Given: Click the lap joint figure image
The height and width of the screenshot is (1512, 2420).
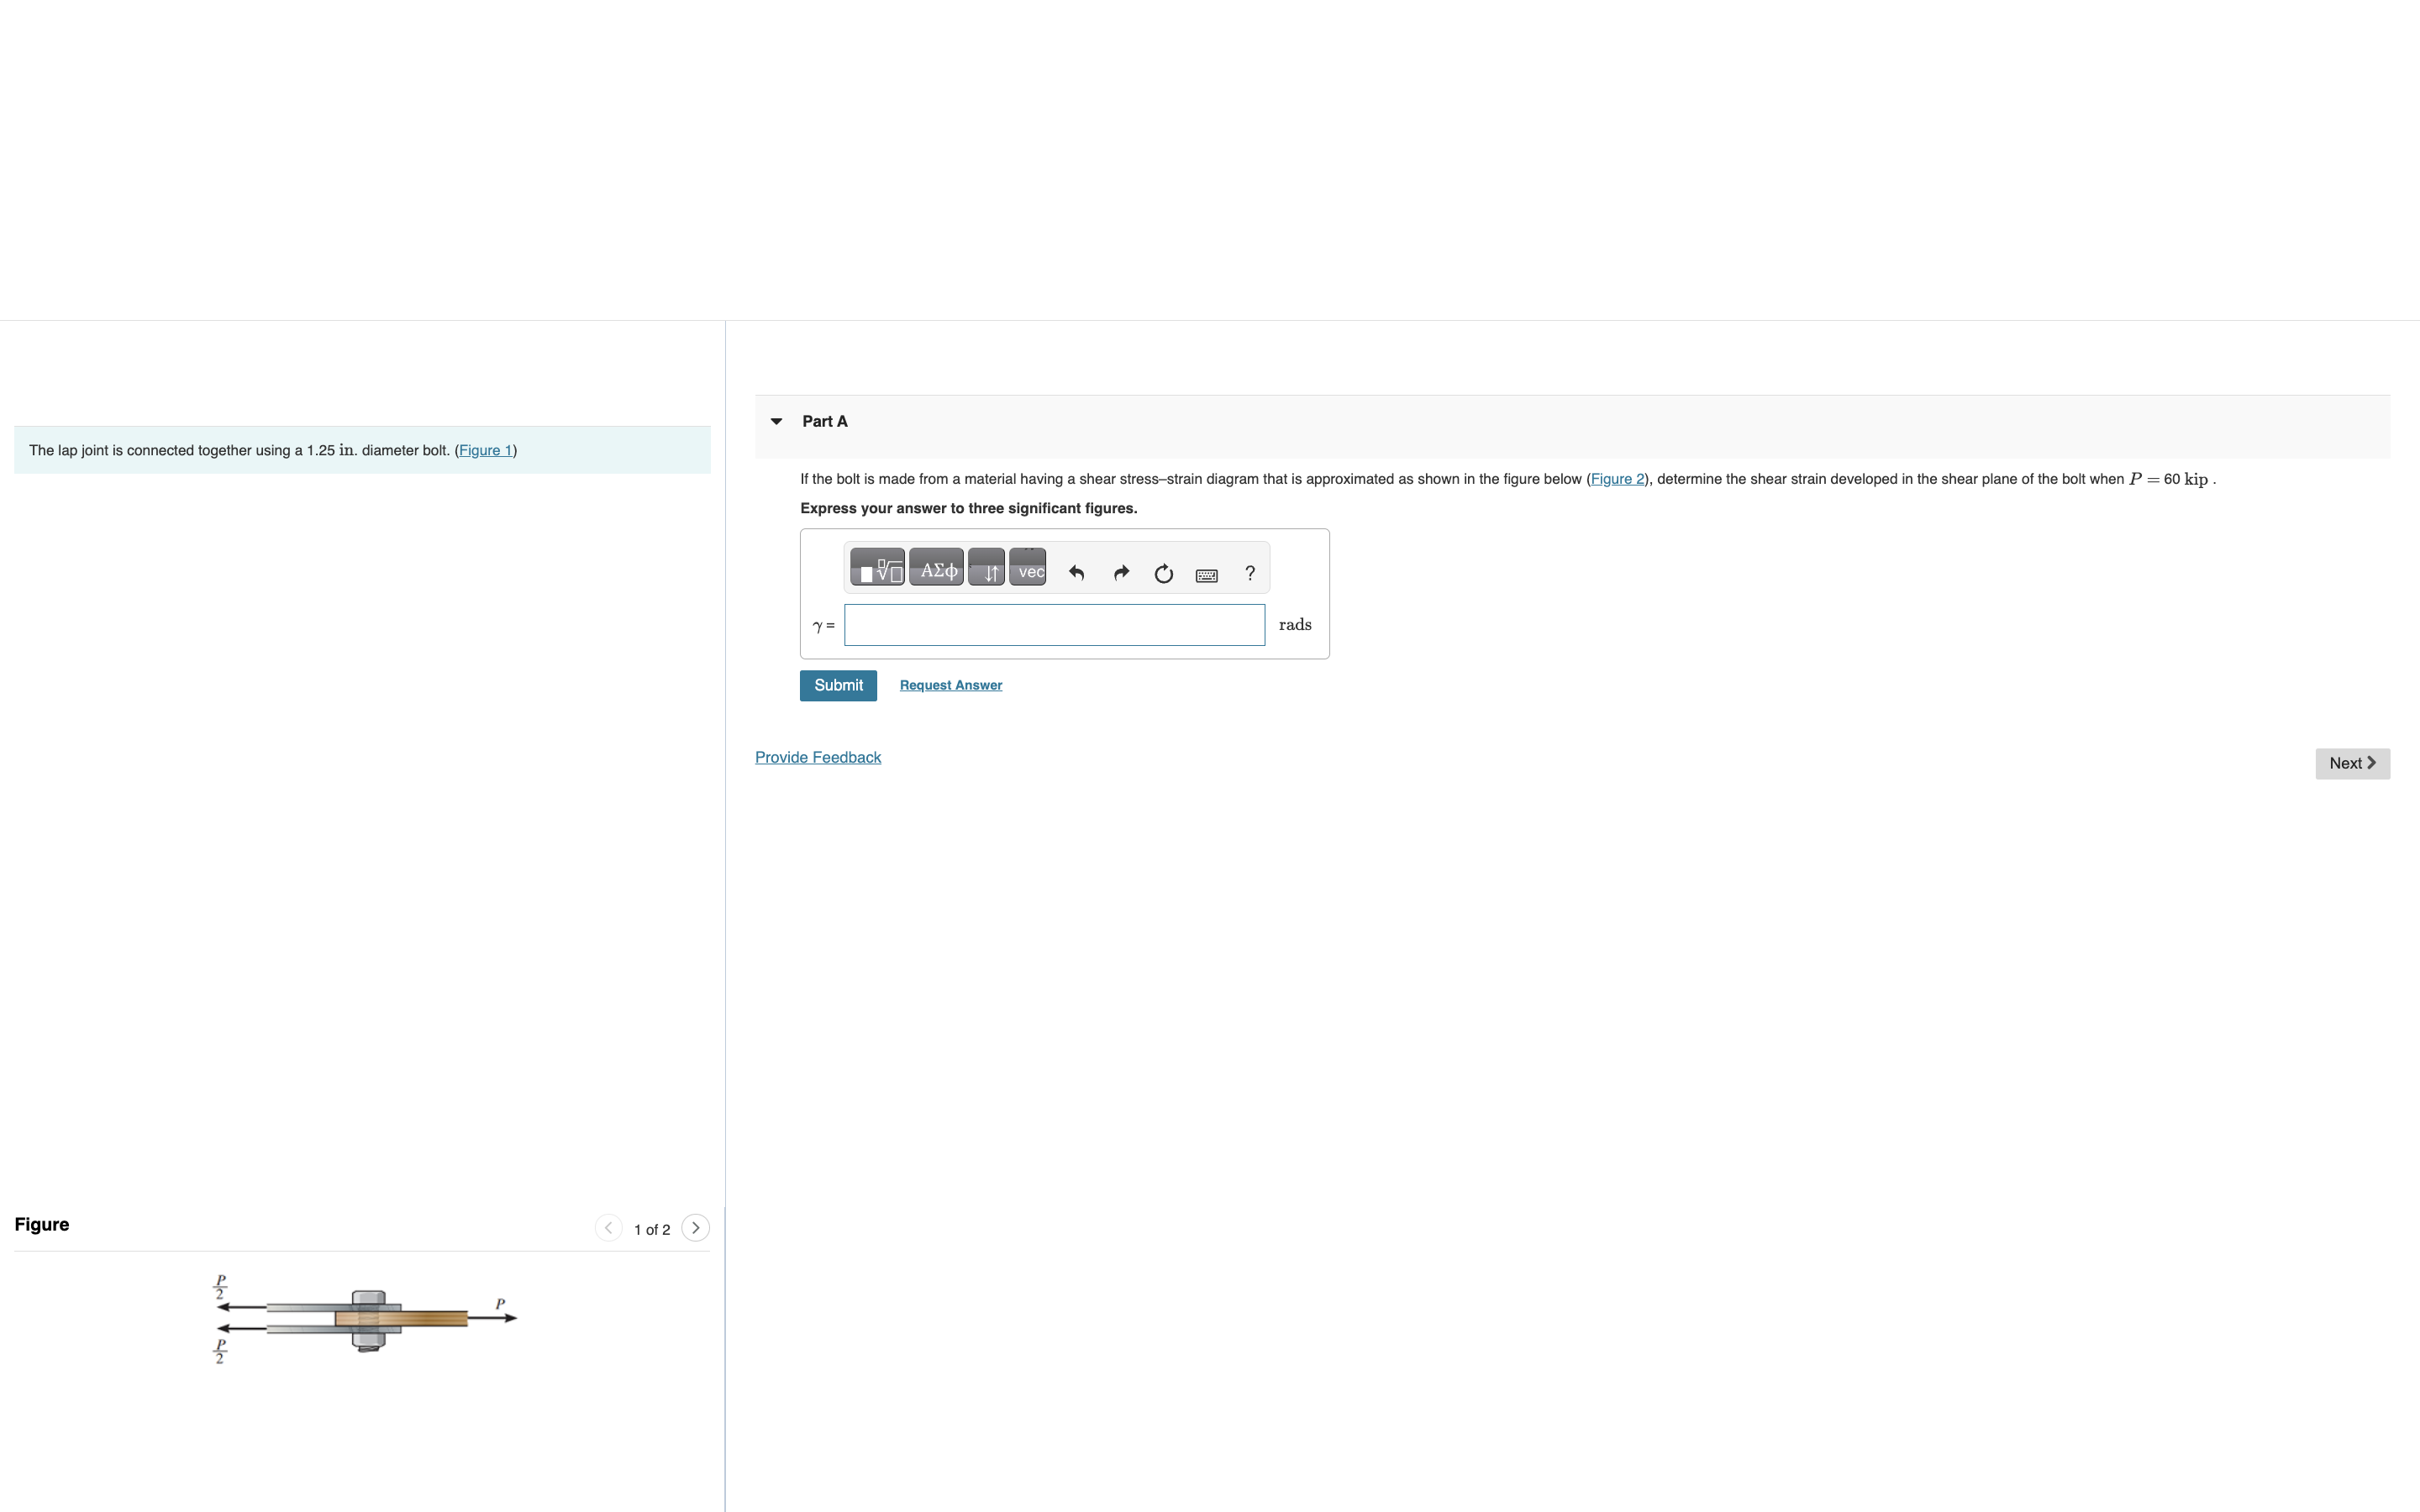Looking at the screenshot, I should click(x=368, y=1320).
